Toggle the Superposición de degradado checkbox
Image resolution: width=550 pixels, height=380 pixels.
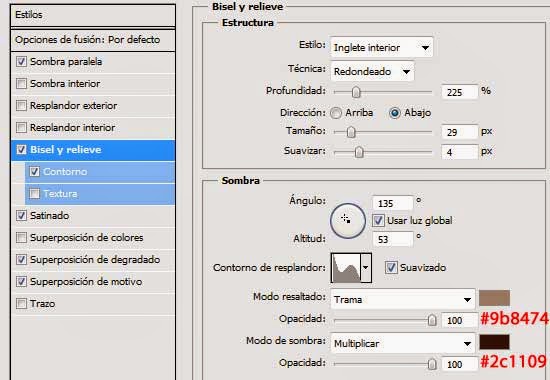(x=21, y=260)
